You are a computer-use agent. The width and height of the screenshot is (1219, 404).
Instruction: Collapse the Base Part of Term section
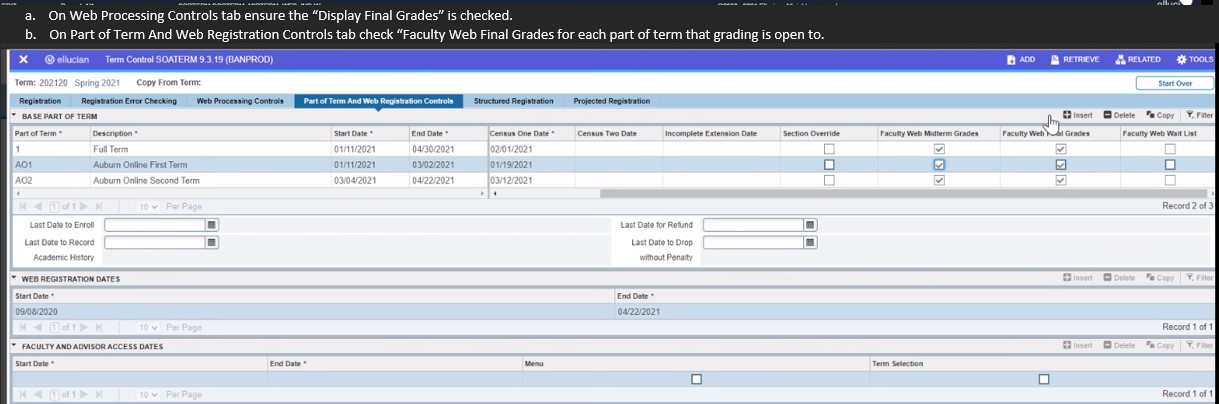pos(15,117)
